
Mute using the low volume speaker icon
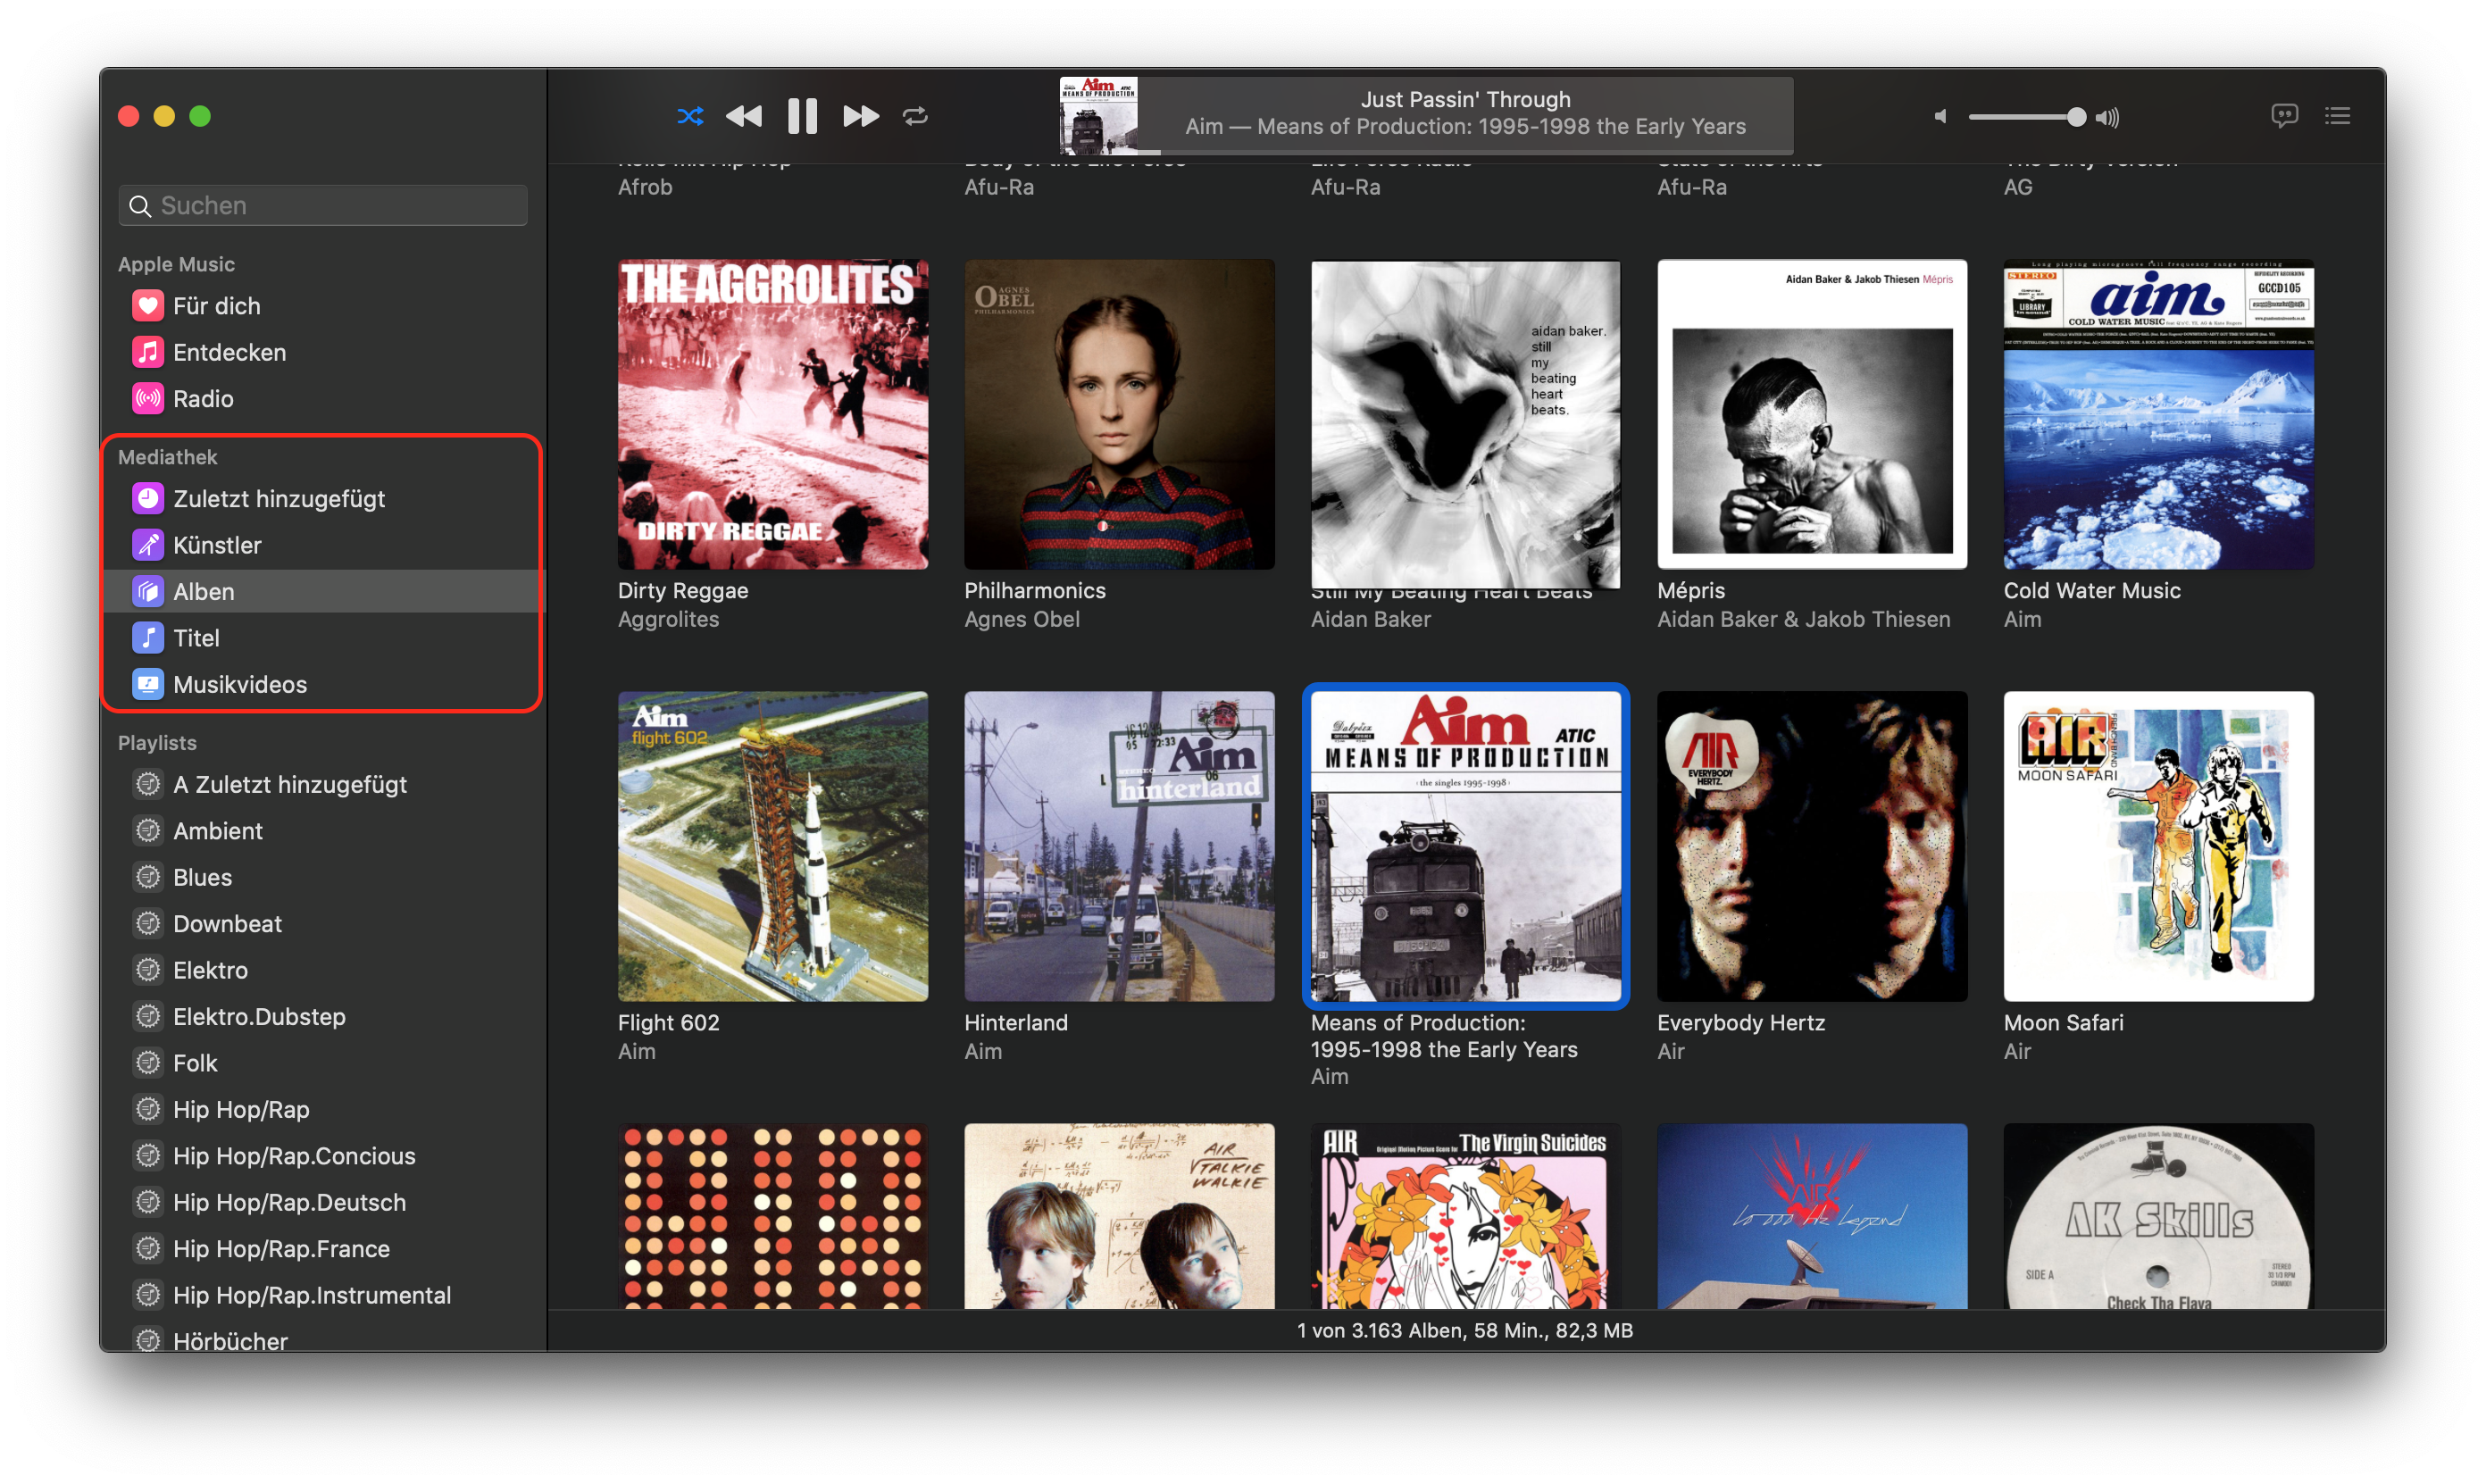point(1940,117)
